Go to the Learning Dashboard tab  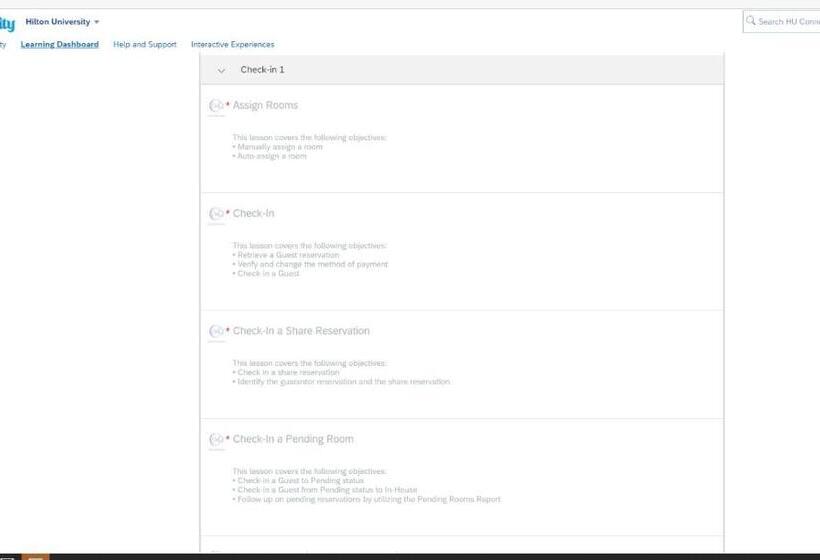(59, 45)
